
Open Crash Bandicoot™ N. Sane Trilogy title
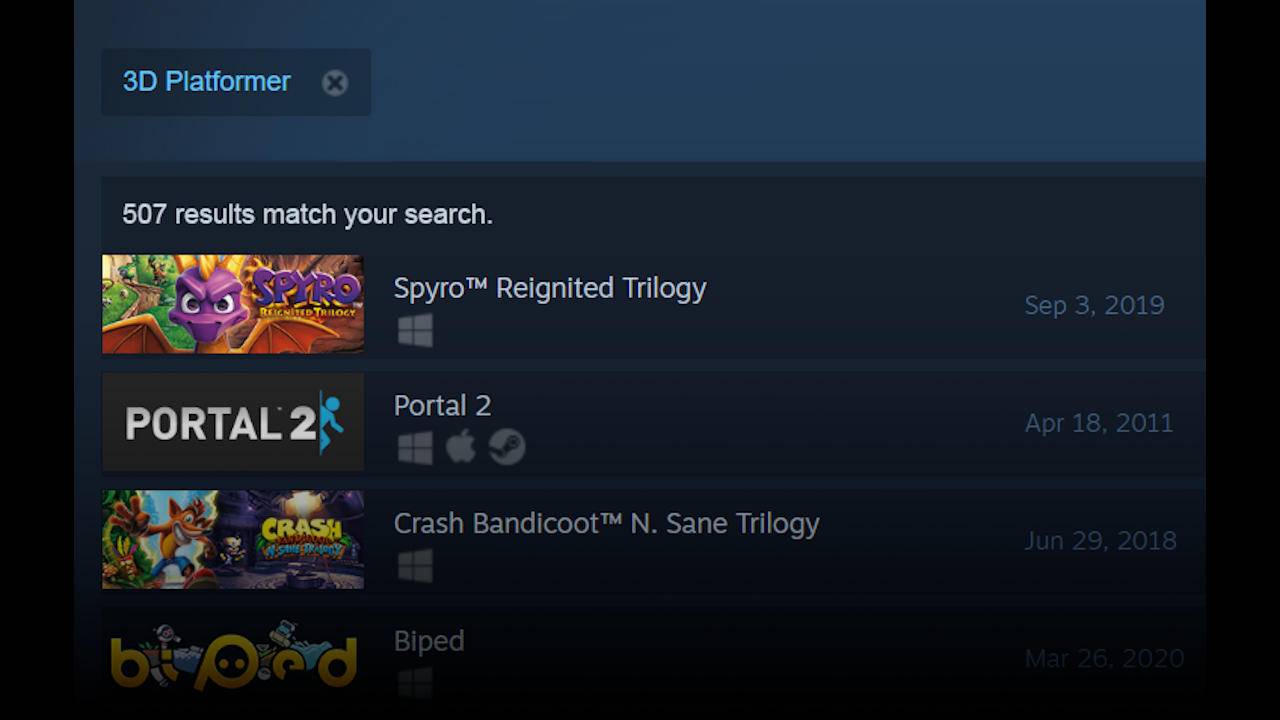(x=607, y=524)
